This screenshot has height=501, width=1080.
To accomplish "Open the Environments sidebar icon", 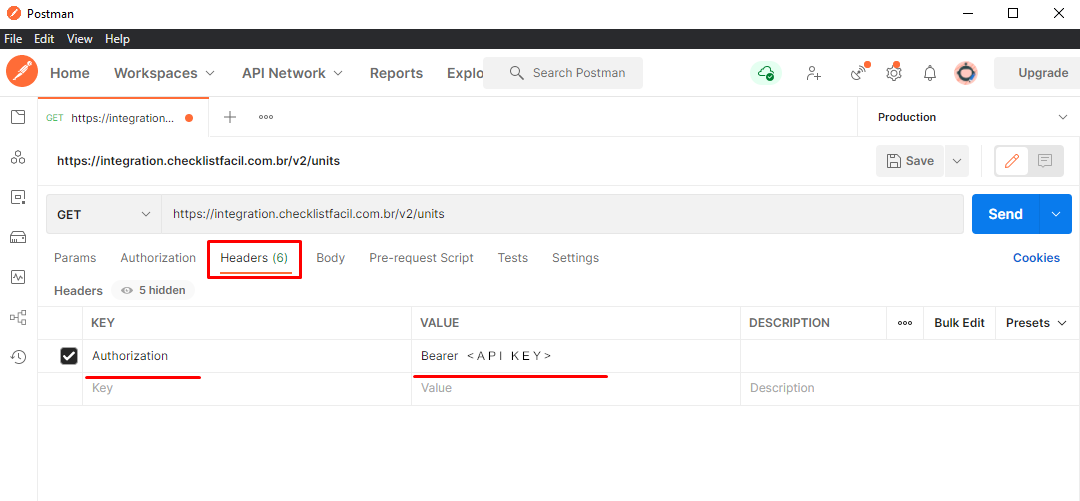I will click(18, 197).
